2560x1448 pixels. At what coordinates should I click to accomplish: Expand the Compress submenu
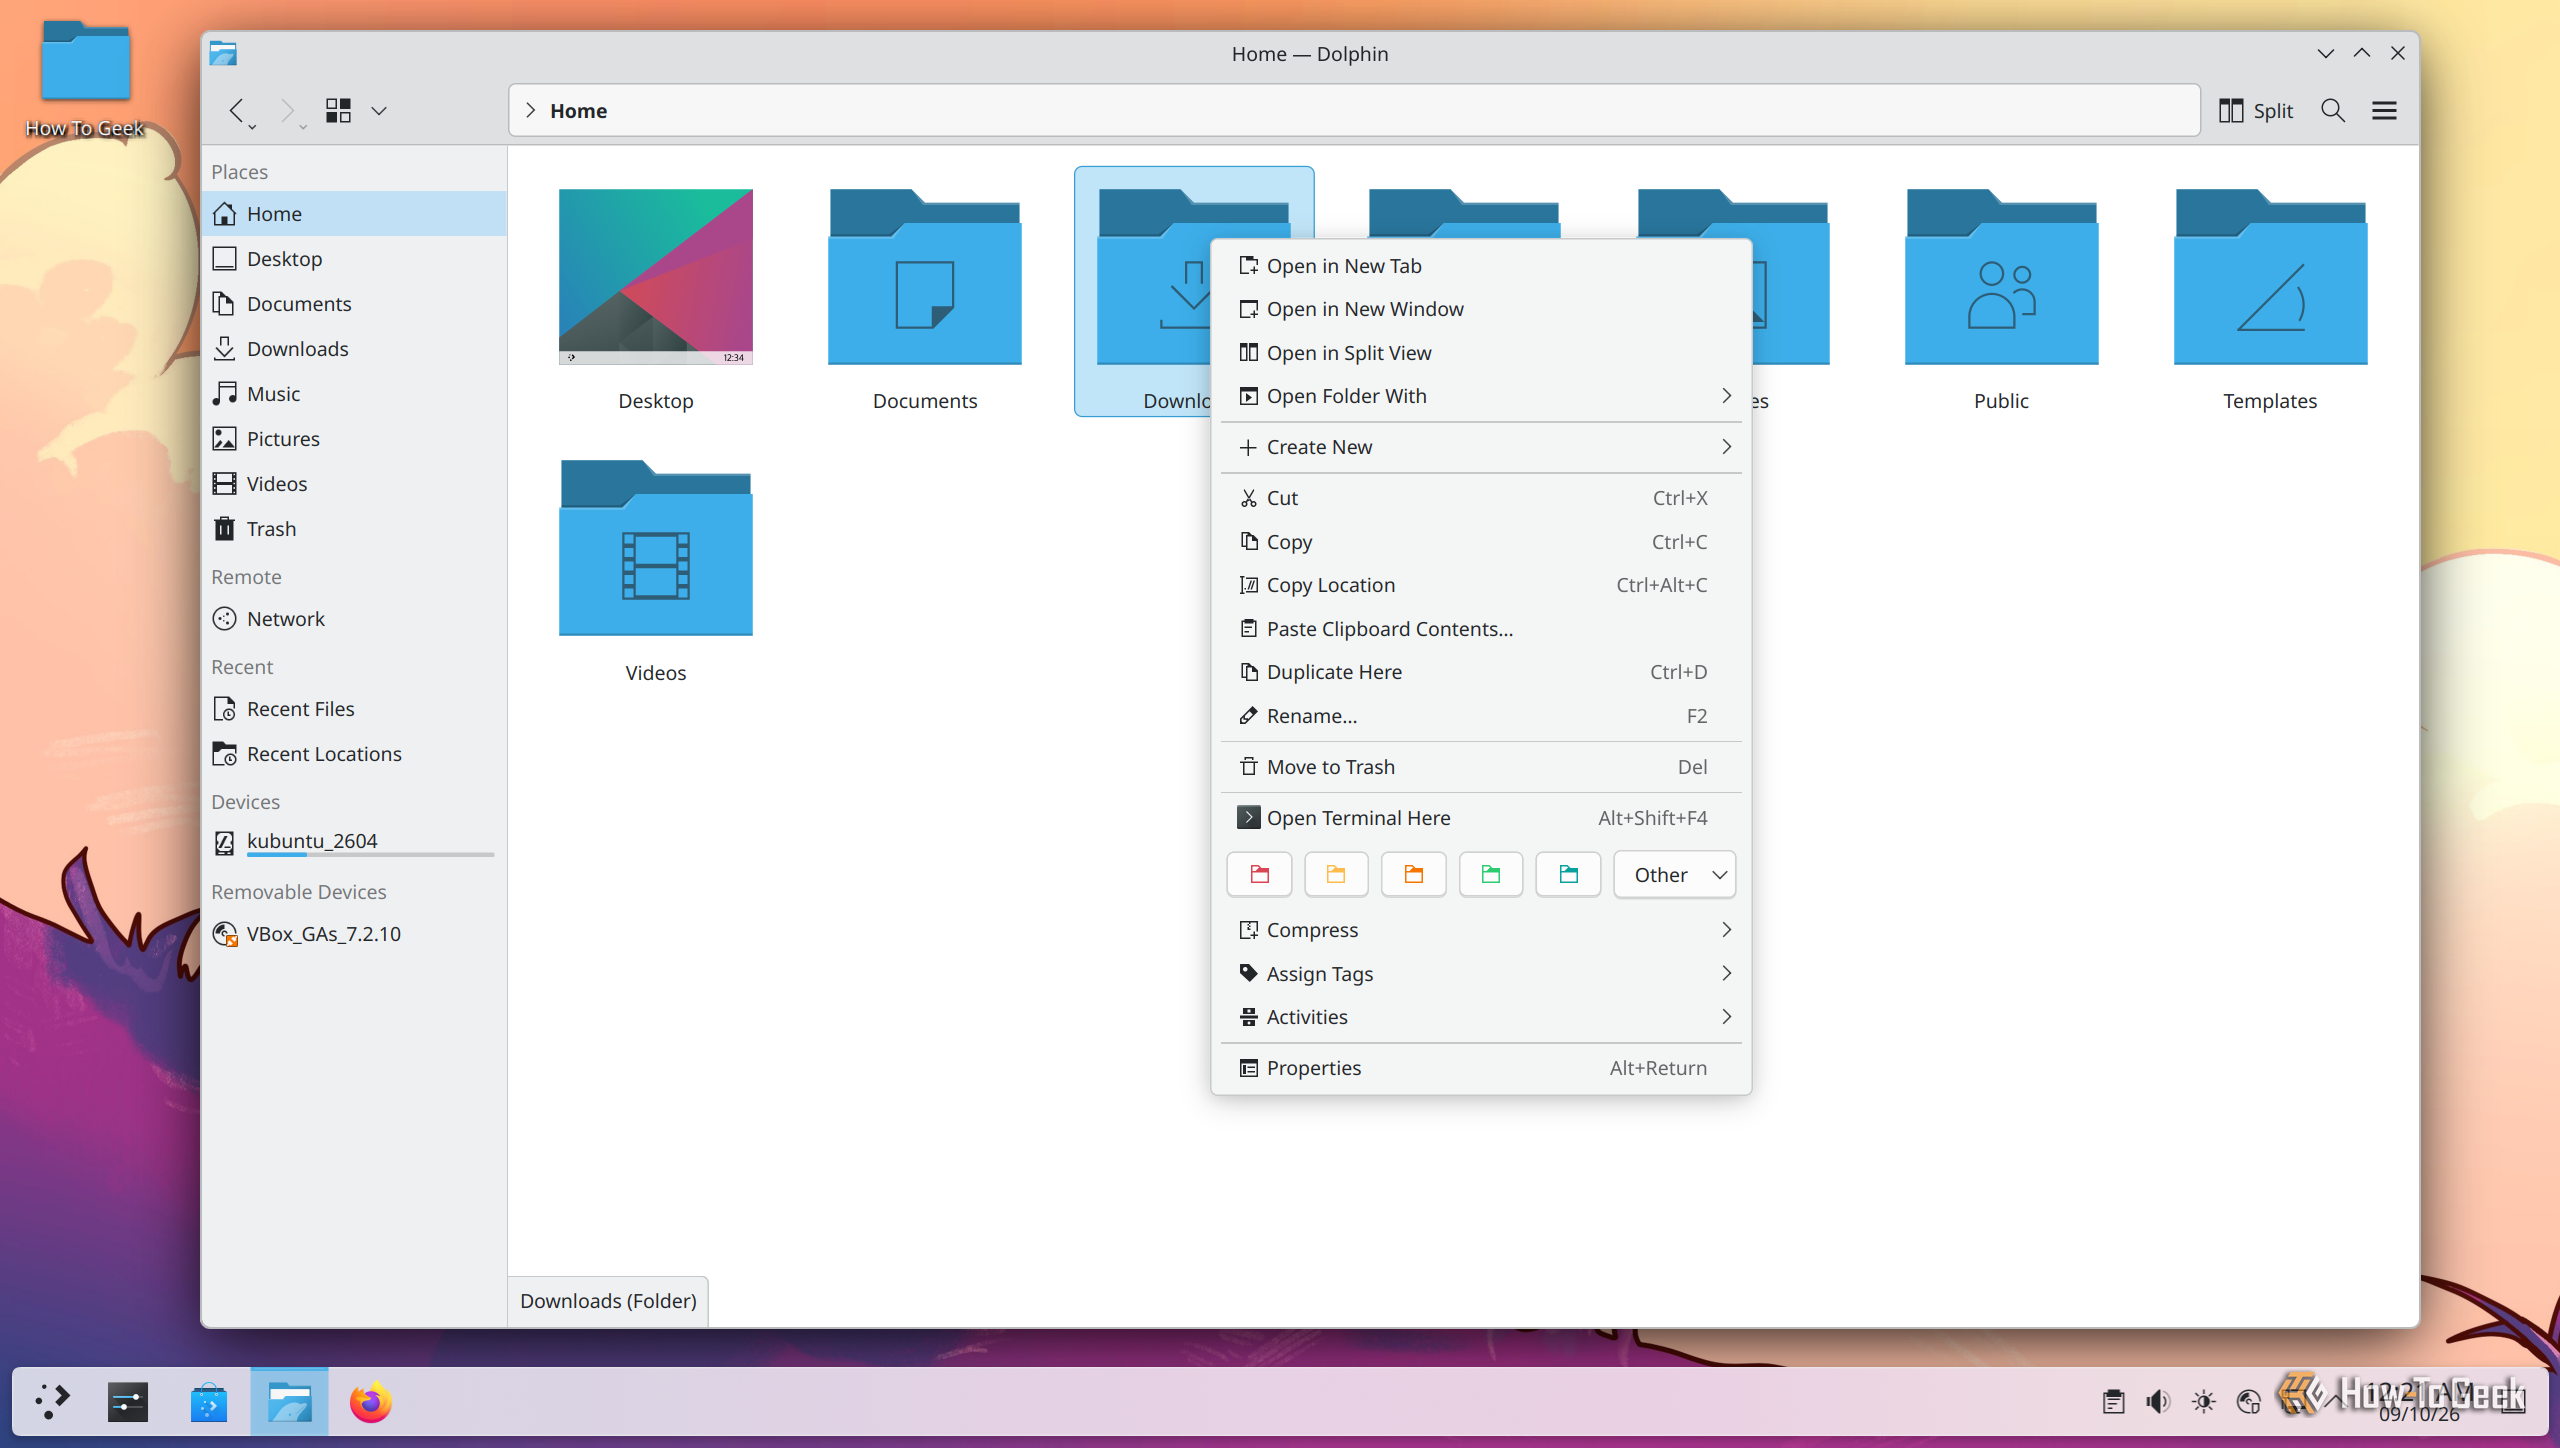(1480, 930)
